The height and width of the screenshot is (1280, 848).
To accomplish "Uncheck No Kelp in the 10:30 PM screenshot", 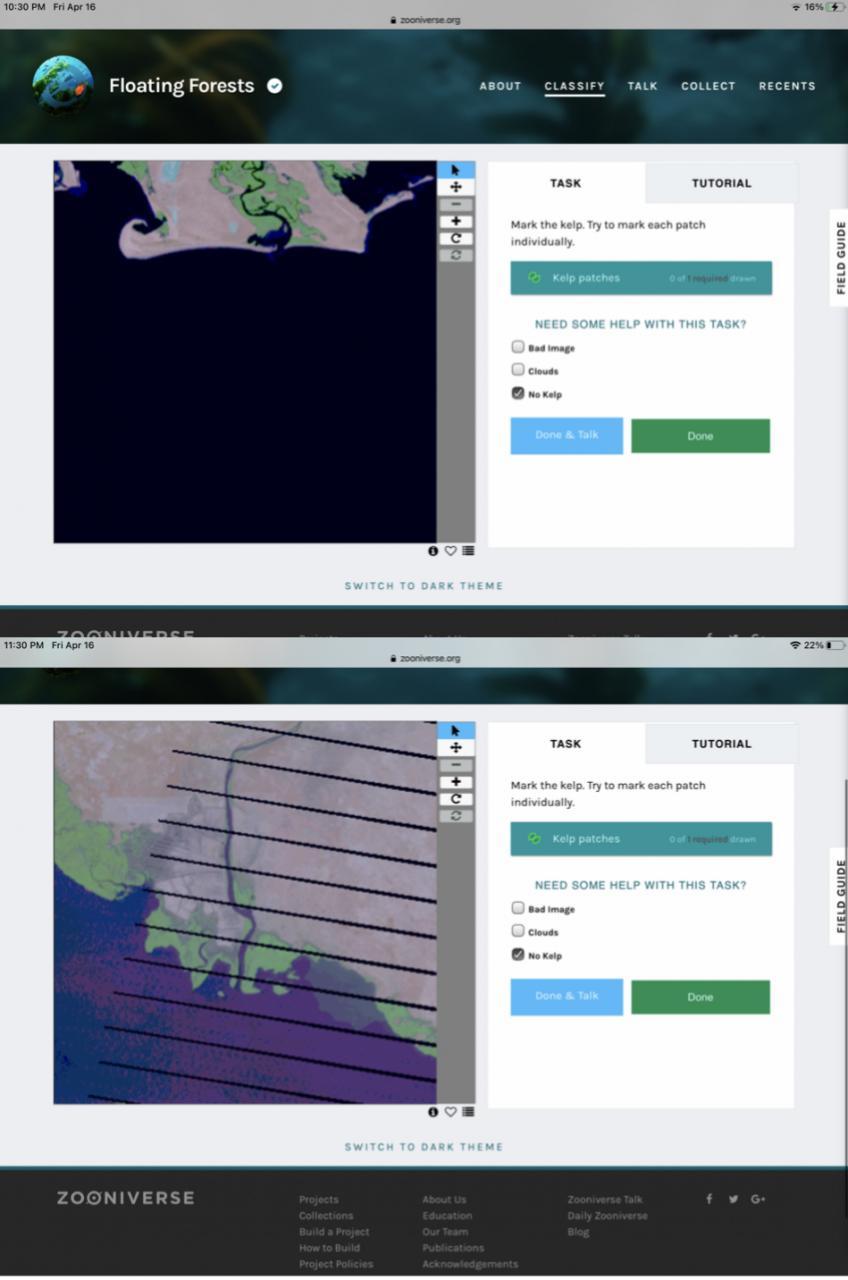I will (x=518, y=393).
